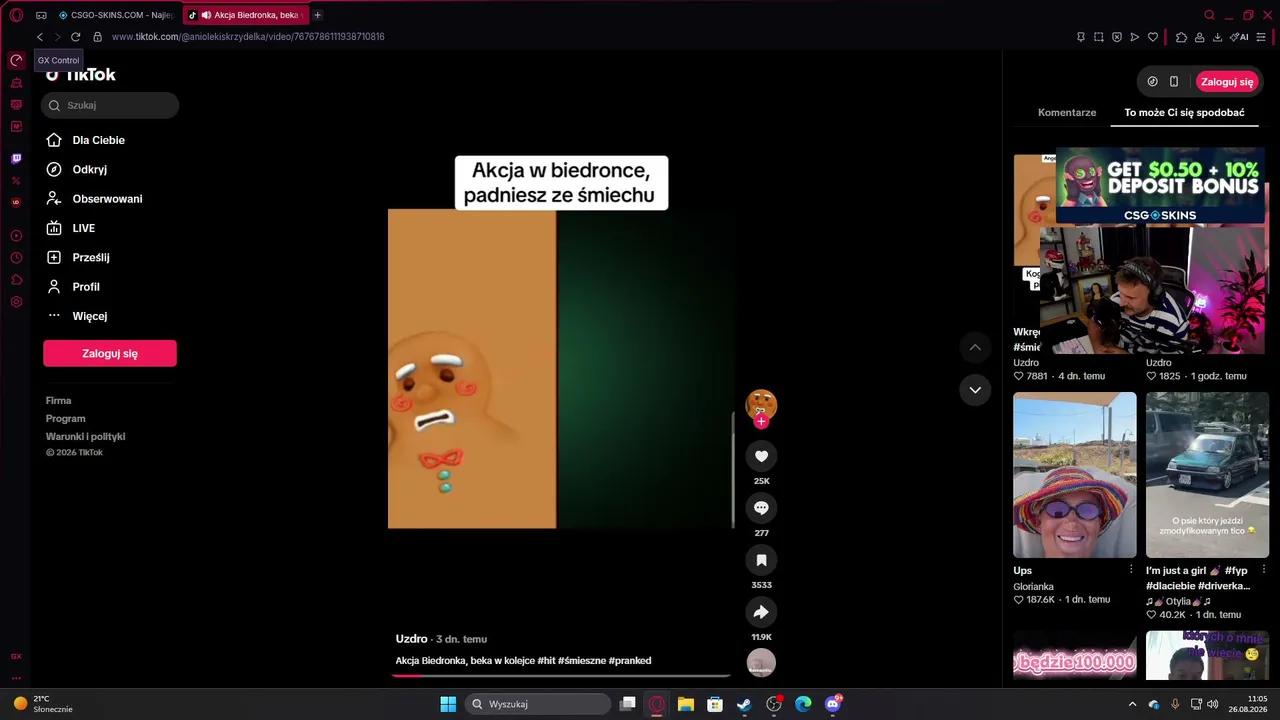Image resolution: width=1280 pixels, height=720 pixels.
Task: Click the Windows taskbar Wyszukaj search box
Action: click(x=538, y=704)
